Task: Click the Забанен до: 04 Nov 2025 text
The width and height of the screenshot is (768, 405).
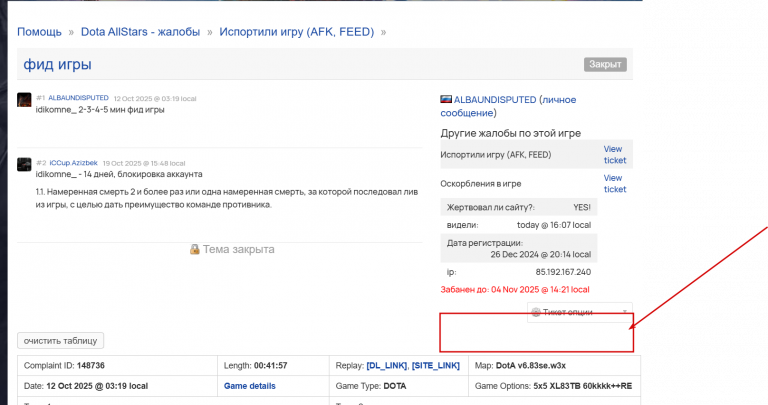Action: click(x=515, y=289)
